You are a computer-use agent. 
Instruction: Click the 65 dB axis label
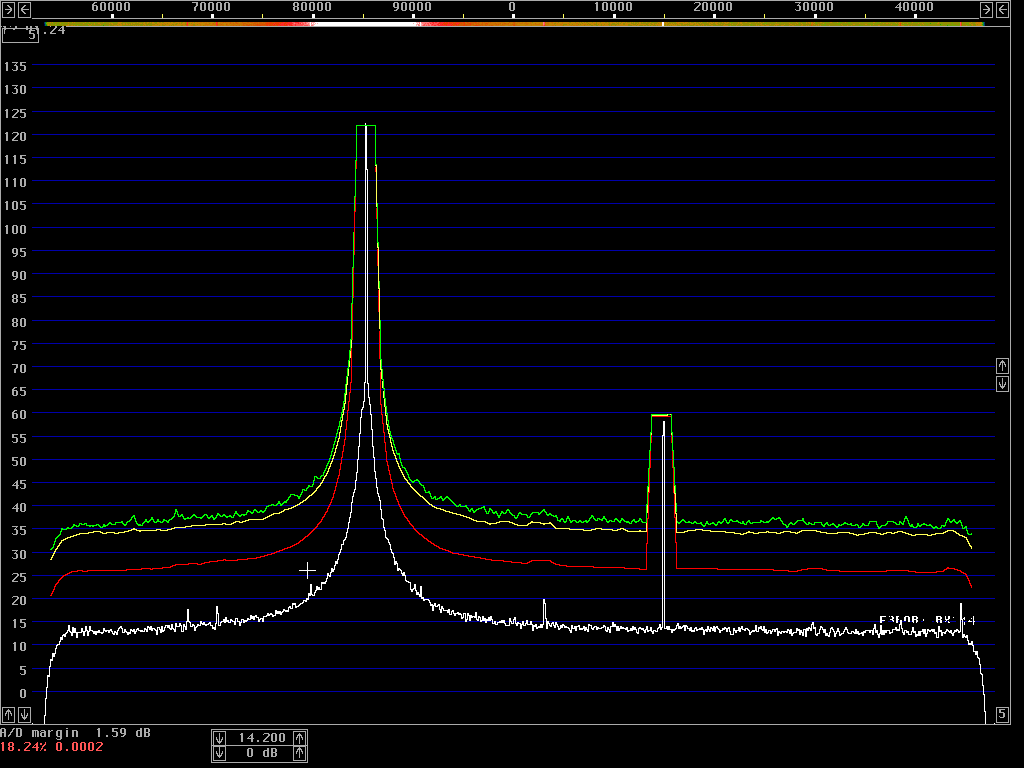(x=19, y=392)
